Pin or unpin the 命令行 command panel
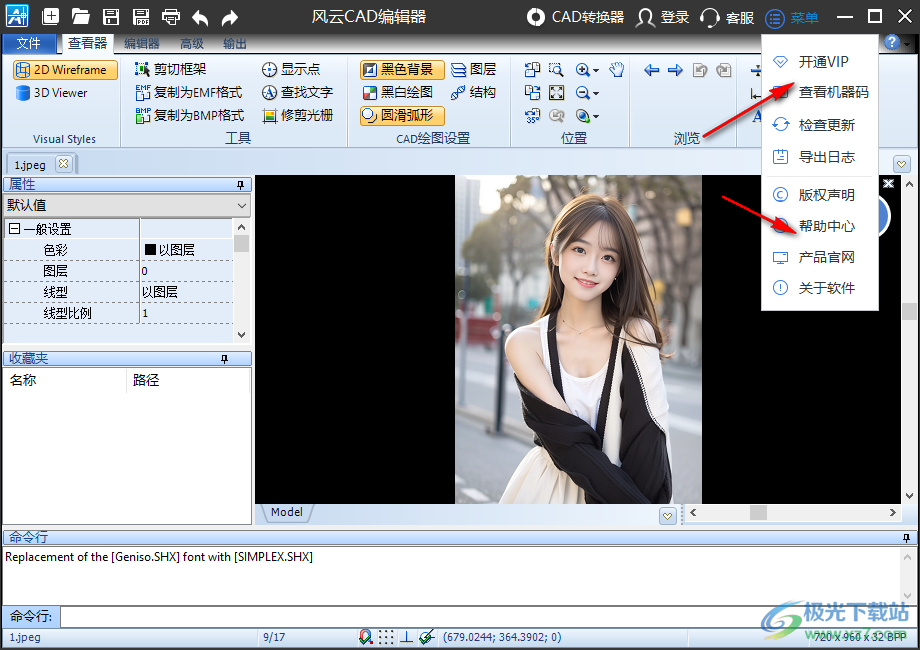 (x=906, y=537)
